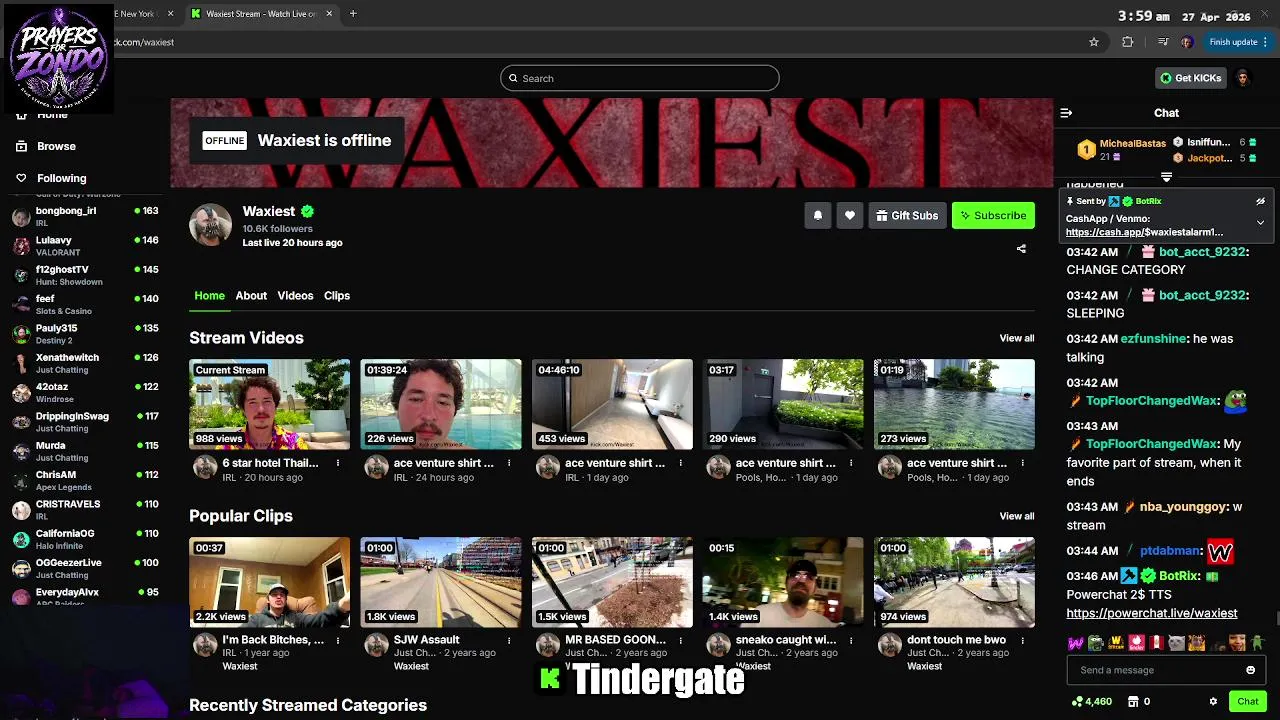
Task: Open chat settings gear icon
Action: click(1213, 702)
